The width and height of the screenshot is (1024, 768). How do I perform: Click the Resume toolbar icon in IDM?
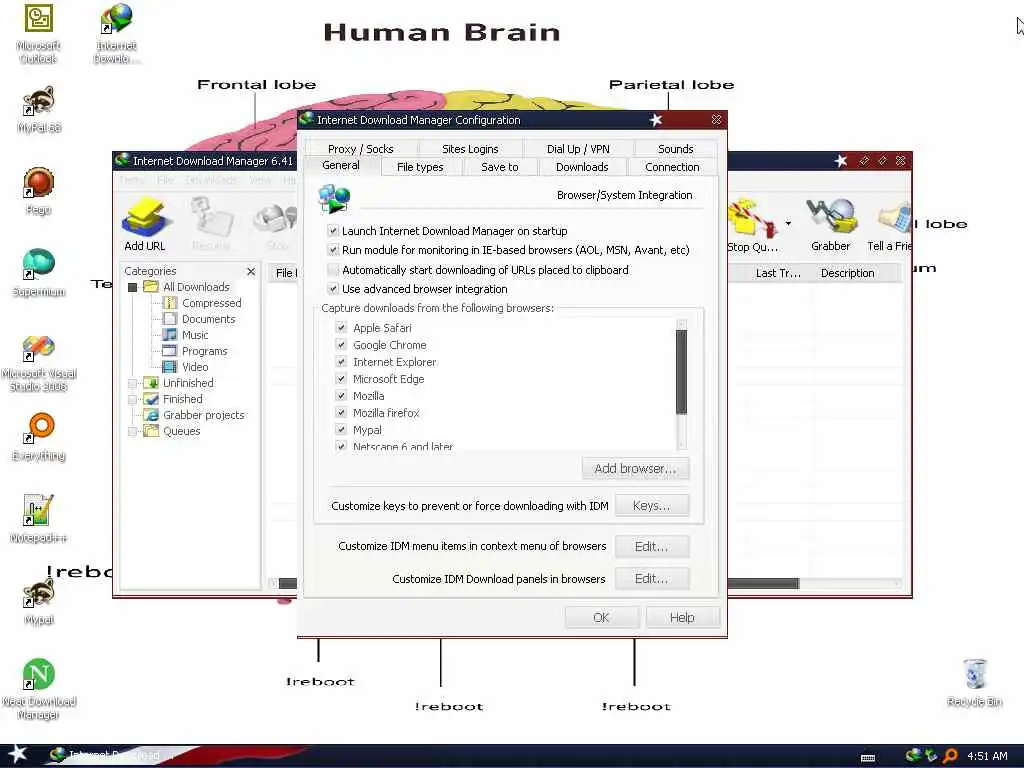[x=211, y=225]
